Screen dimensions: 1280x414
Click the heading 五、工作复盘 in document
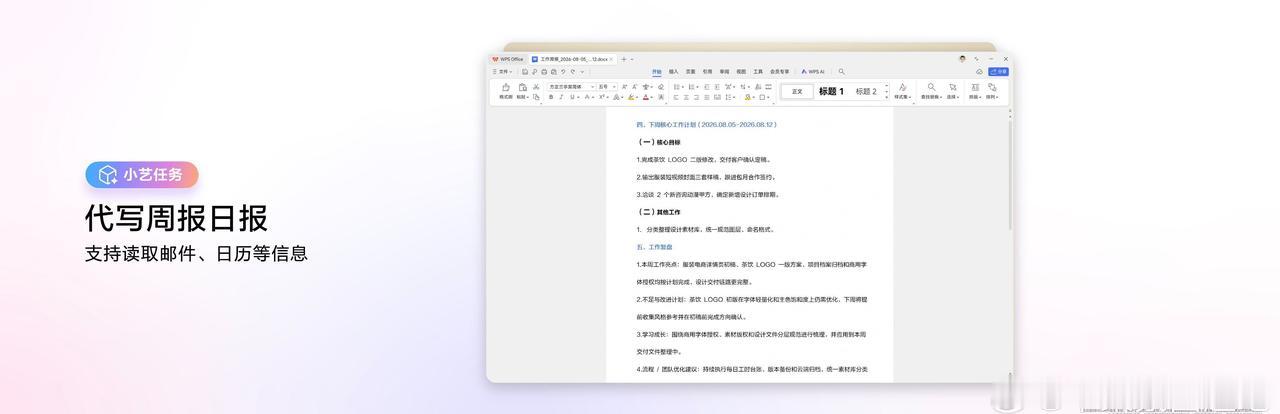pyautogui.click(x=655, y=246)
